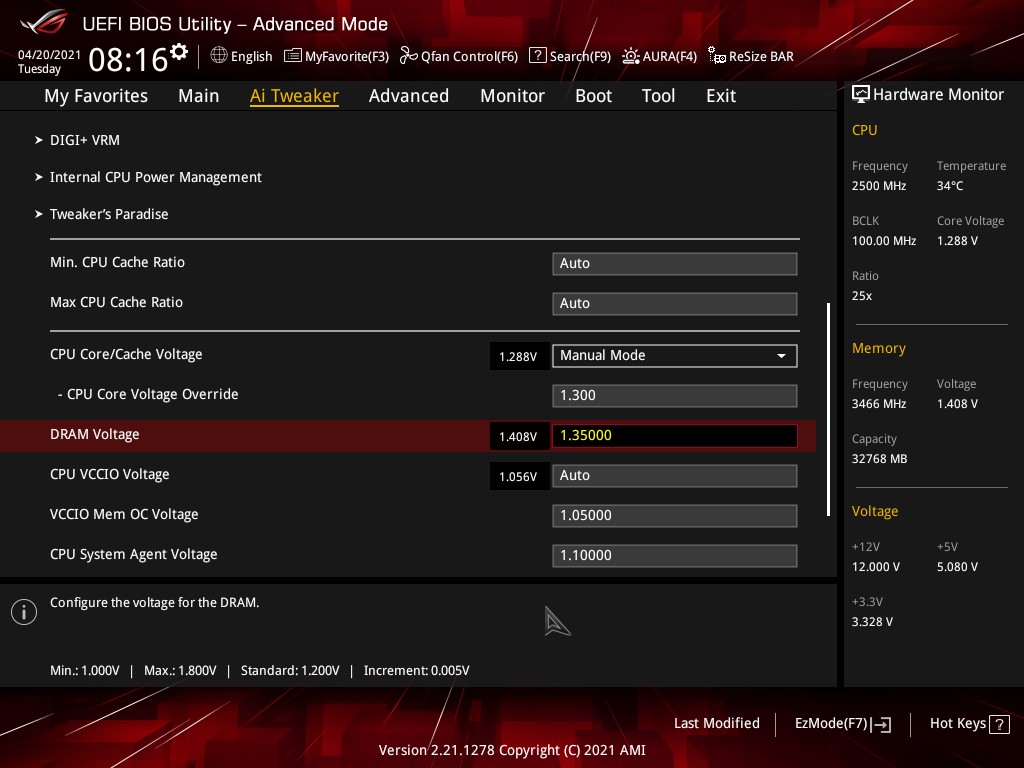Select the VCCIO Mem OC Voltage label
Screen dimensions: 1024x768
pos(124,514)
